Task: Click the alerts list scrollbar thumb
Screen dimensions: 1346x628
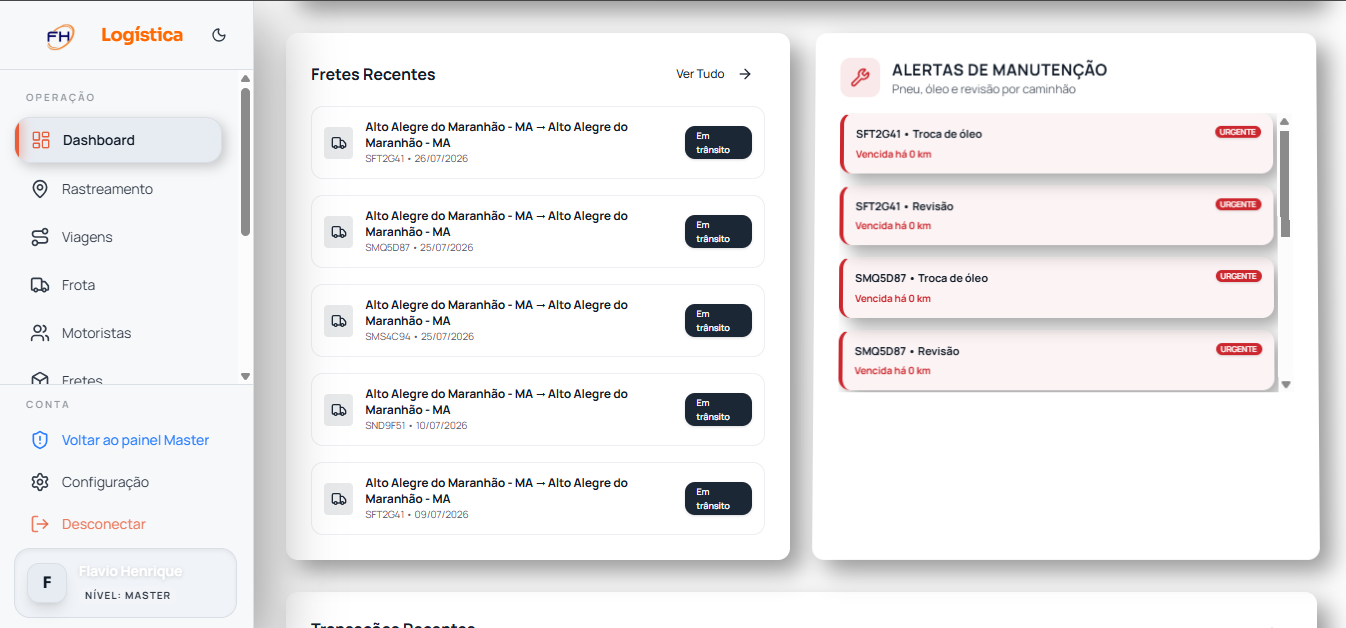Action: [x=1285, y=184]
